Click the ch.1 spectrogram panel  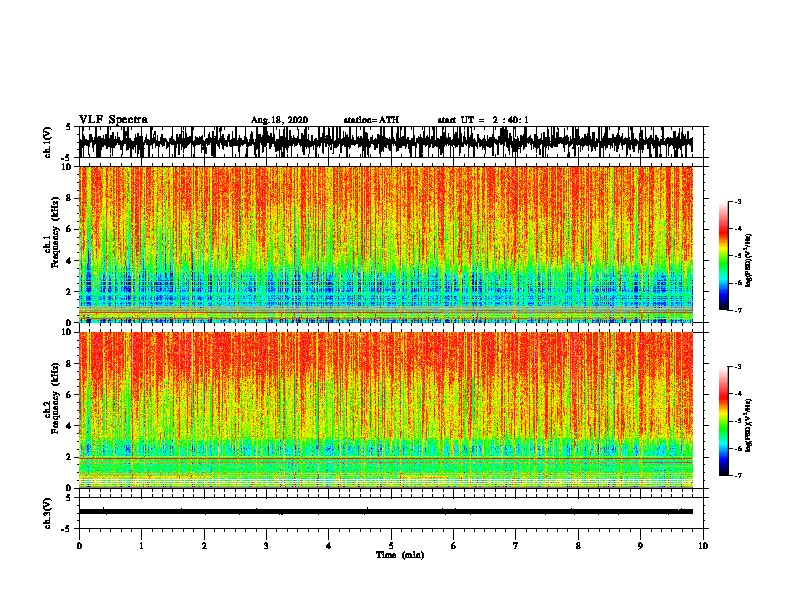click(x=385, y=244)
